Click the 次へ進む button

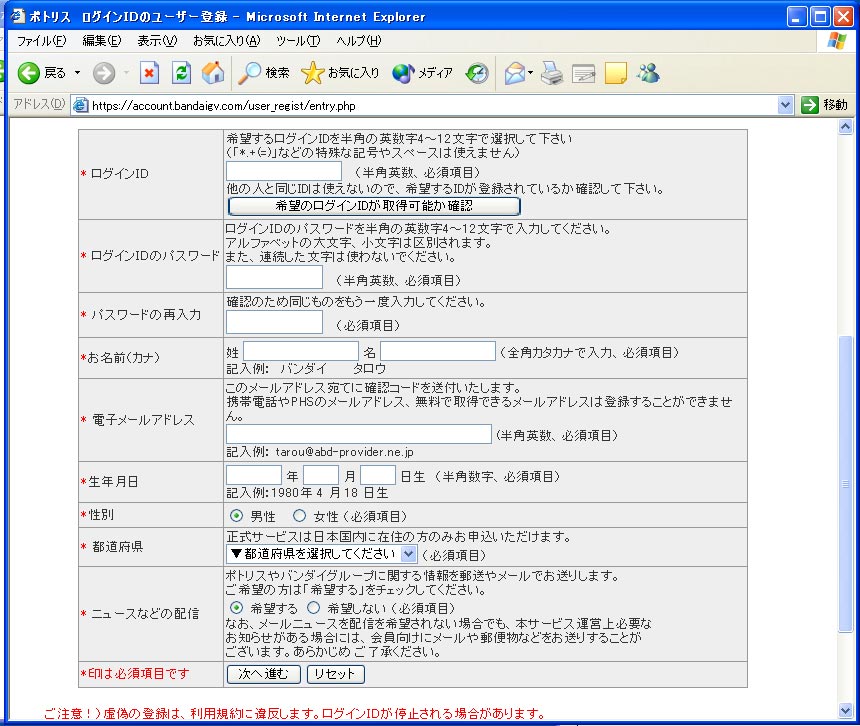click(263, 674)
